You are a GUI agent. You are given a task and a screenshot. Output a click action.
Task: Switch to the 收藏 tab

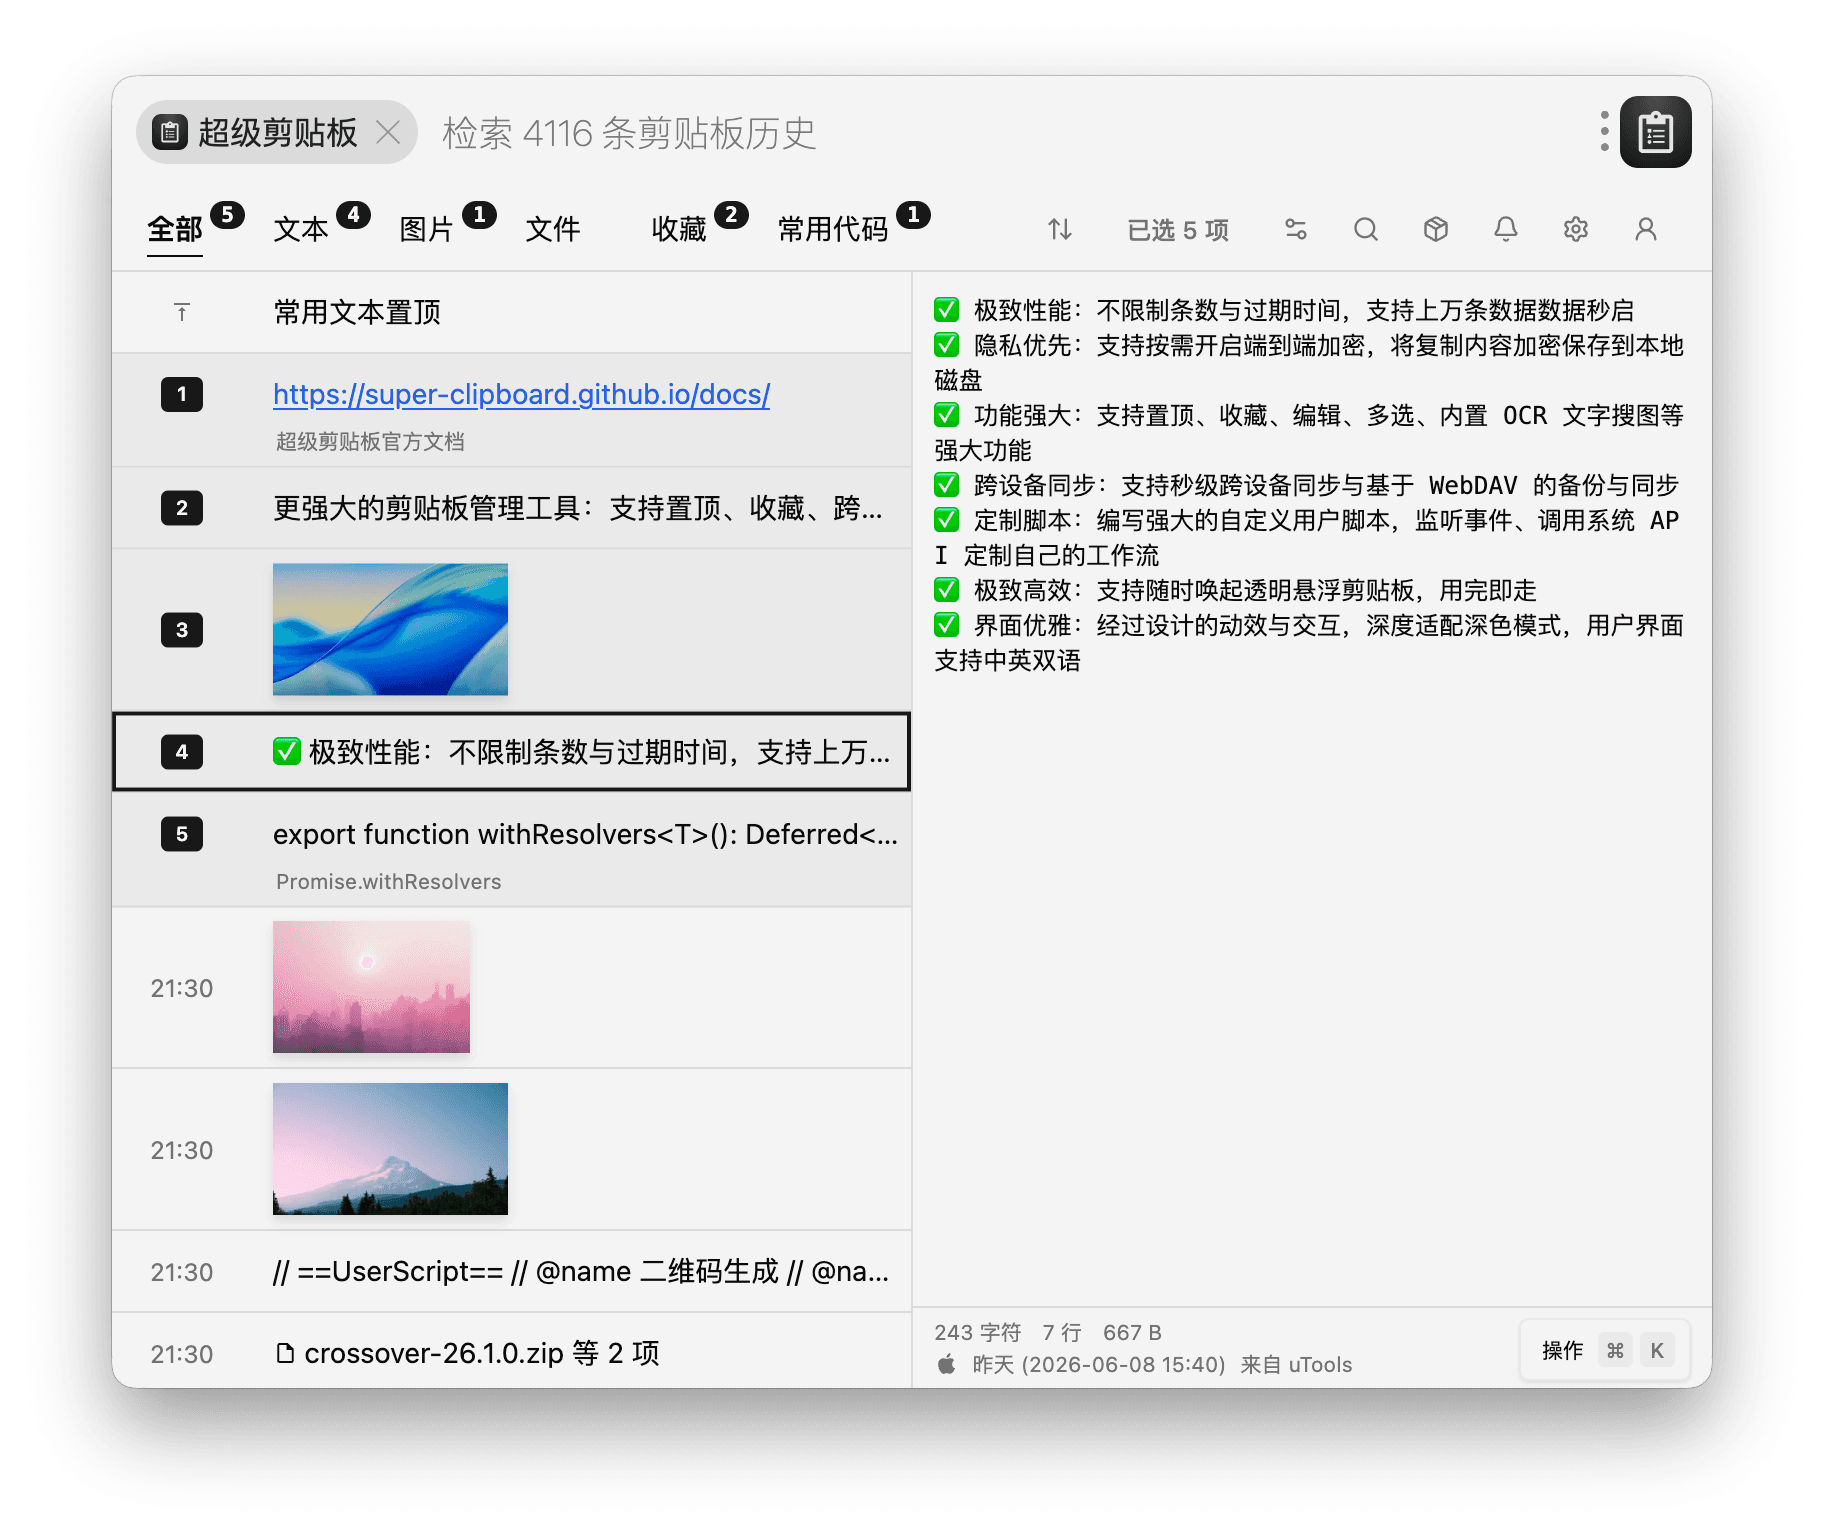point(679,230)
